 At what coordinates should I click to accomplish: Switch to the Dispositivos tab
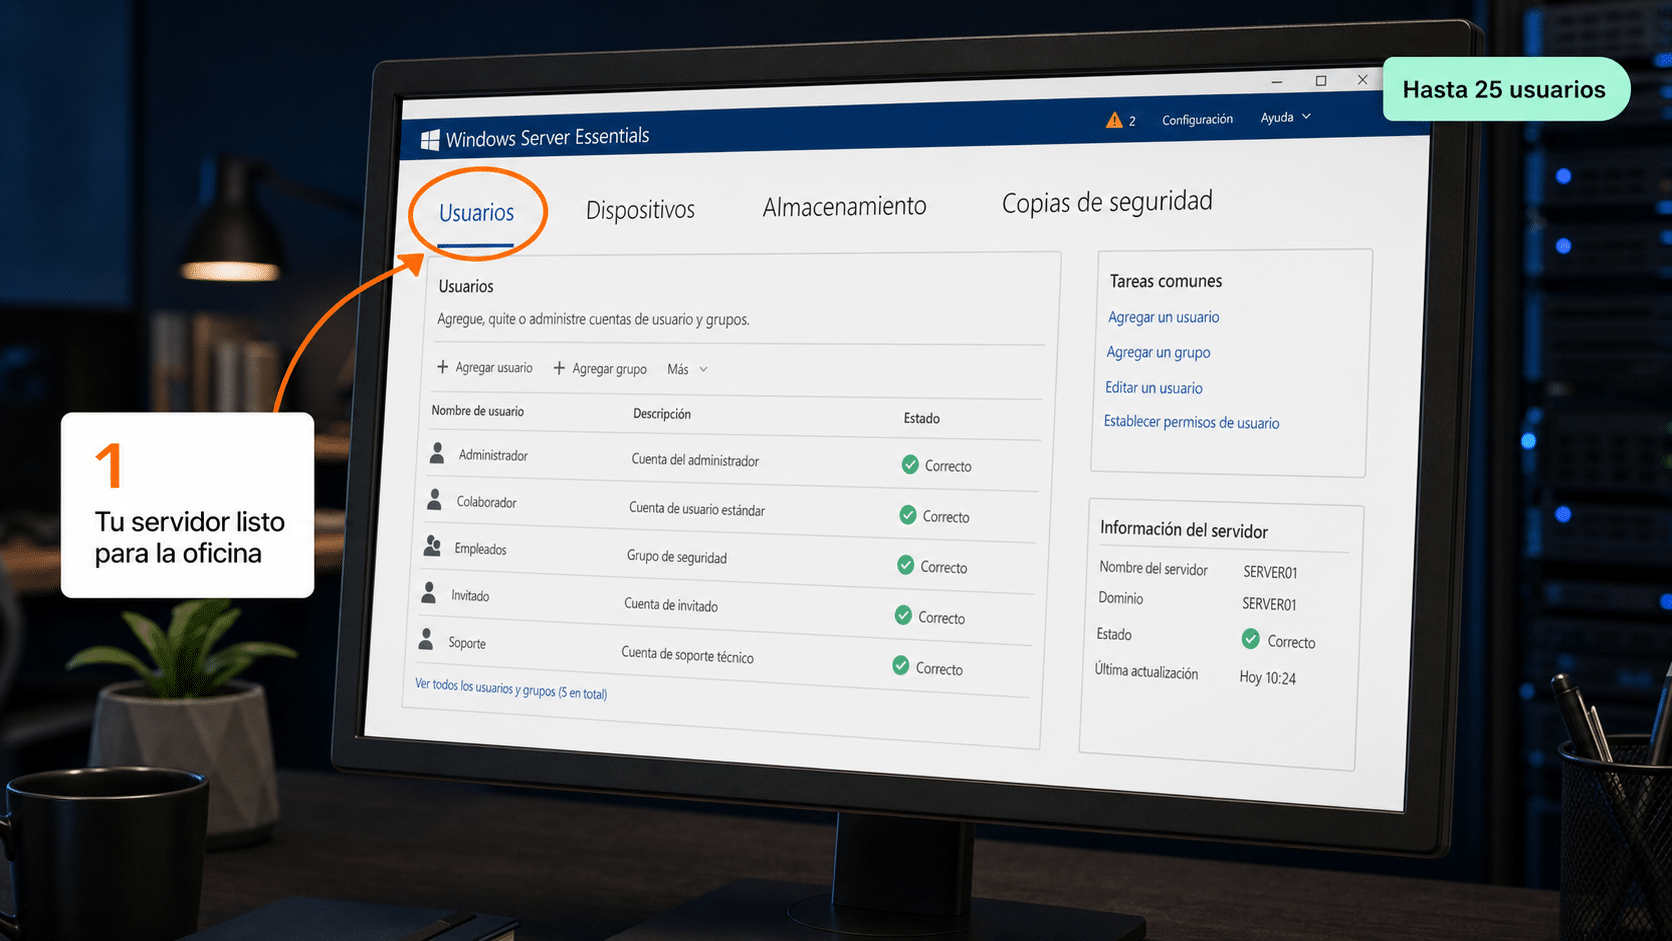click(640, 210)
